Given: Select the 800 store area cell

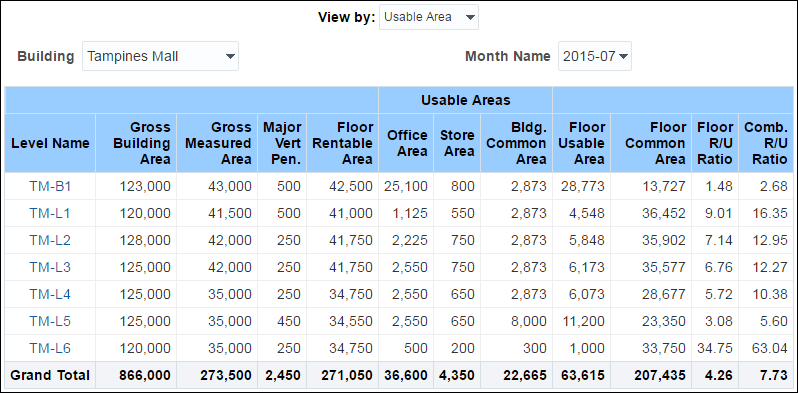Looking at the screenshot, I should [x=457, y=186].
